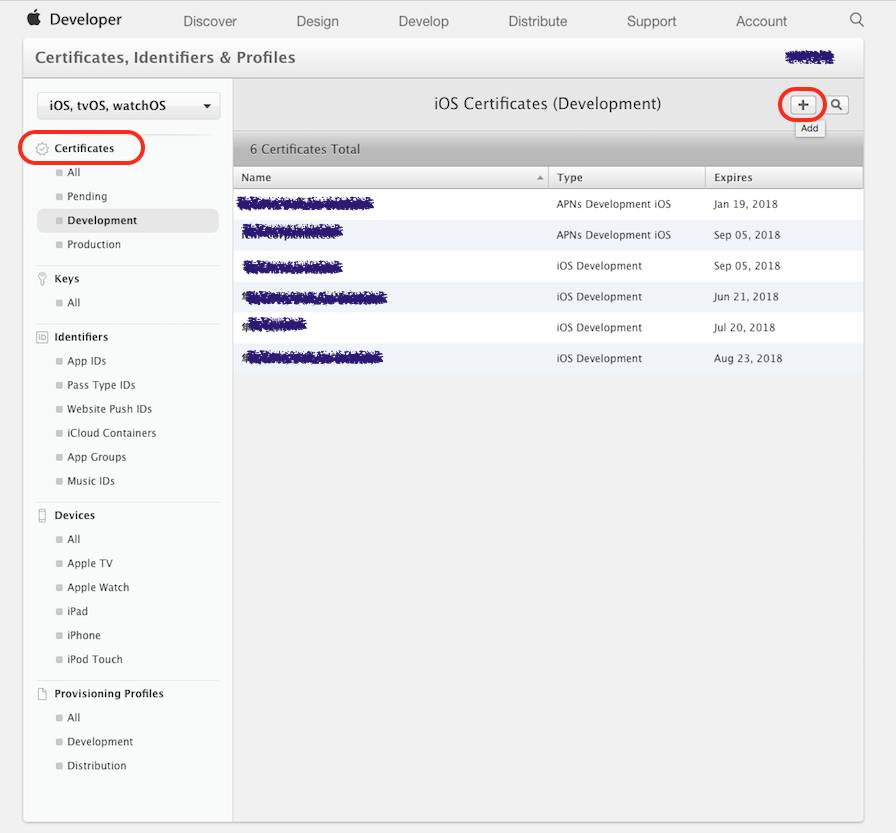
Task: Select certificate expiring Jan 19, 2018
Action: [x=548, y=204]
